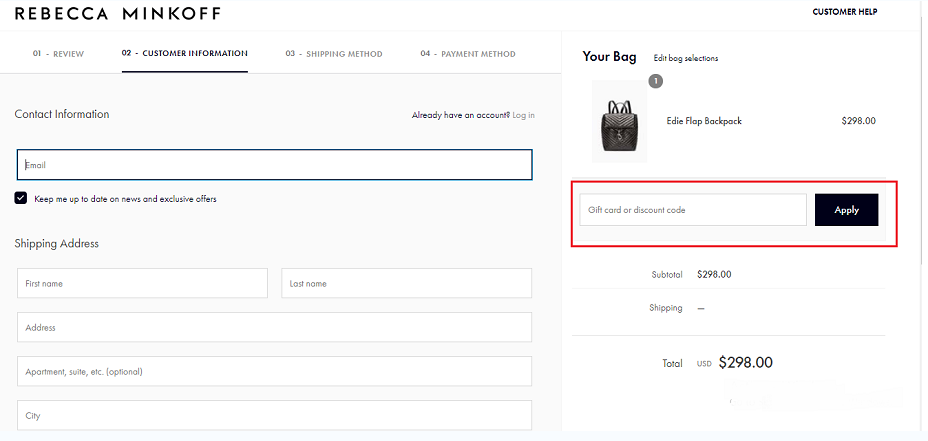Select the Address field

tap(275, 327)
